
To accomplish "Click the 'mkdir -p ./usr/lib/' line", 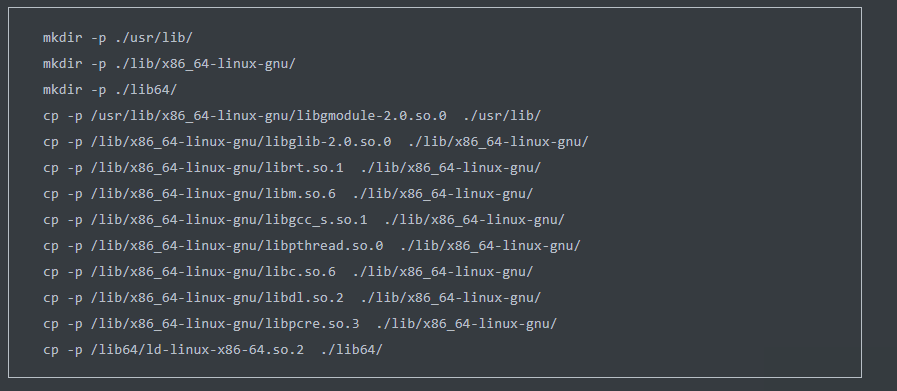I will (118, 38).
